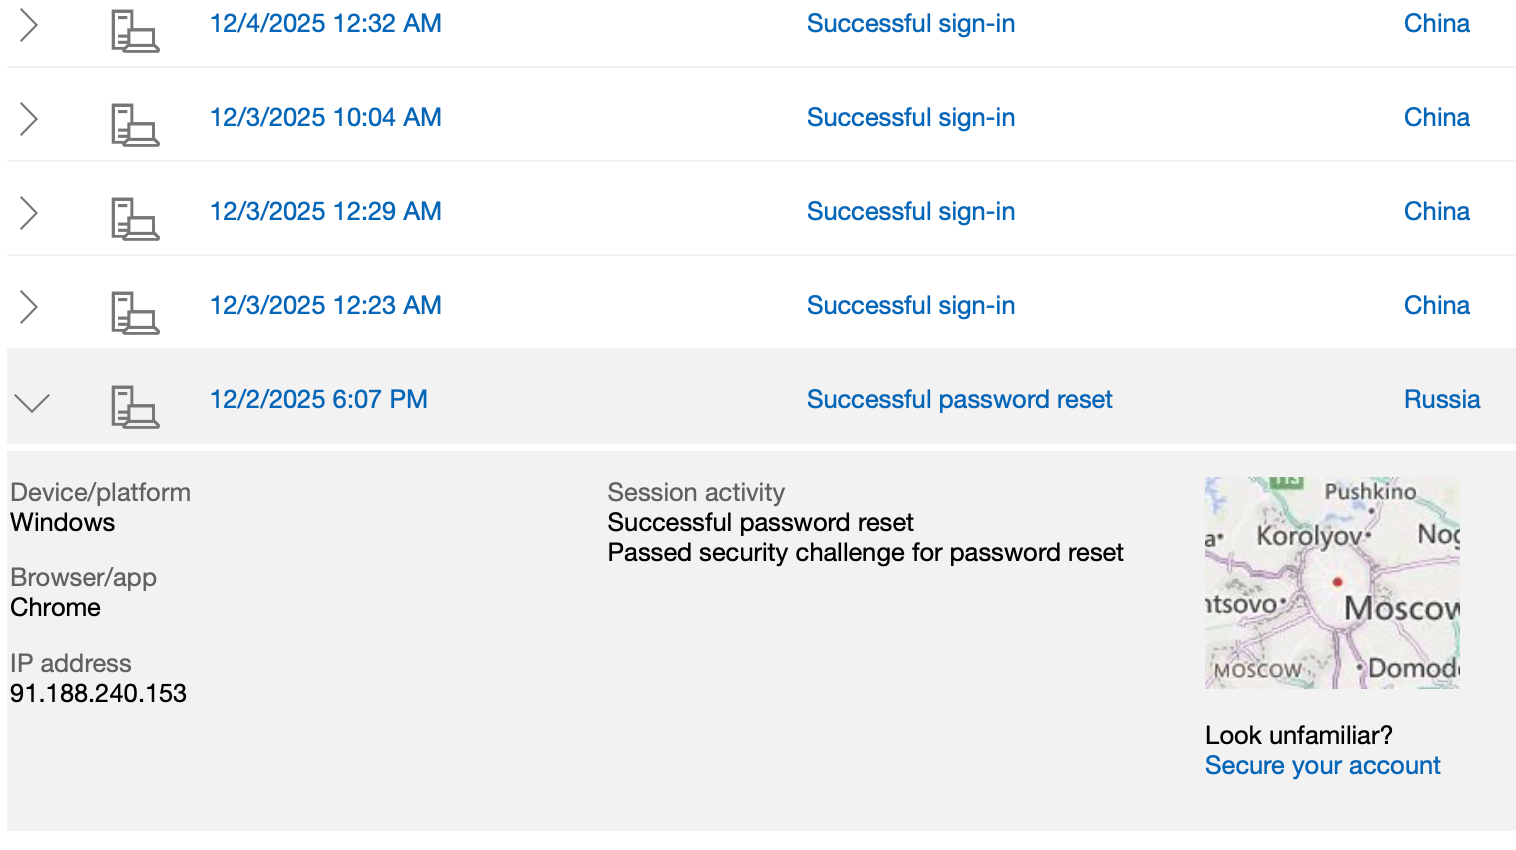Viewport: 1516px width, 850px height.
Task: Click device icon for 12/4/2025 12:32 AM entry
Action: (x=134, y=30)
